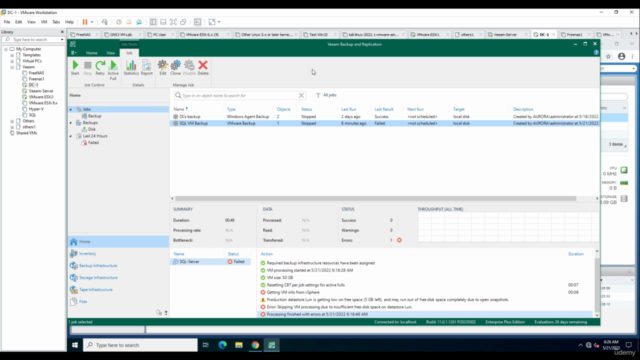Click the Library search box
The width and height of the screenshot is (640, 360).
pyautogui.click(x=33, y=40)
